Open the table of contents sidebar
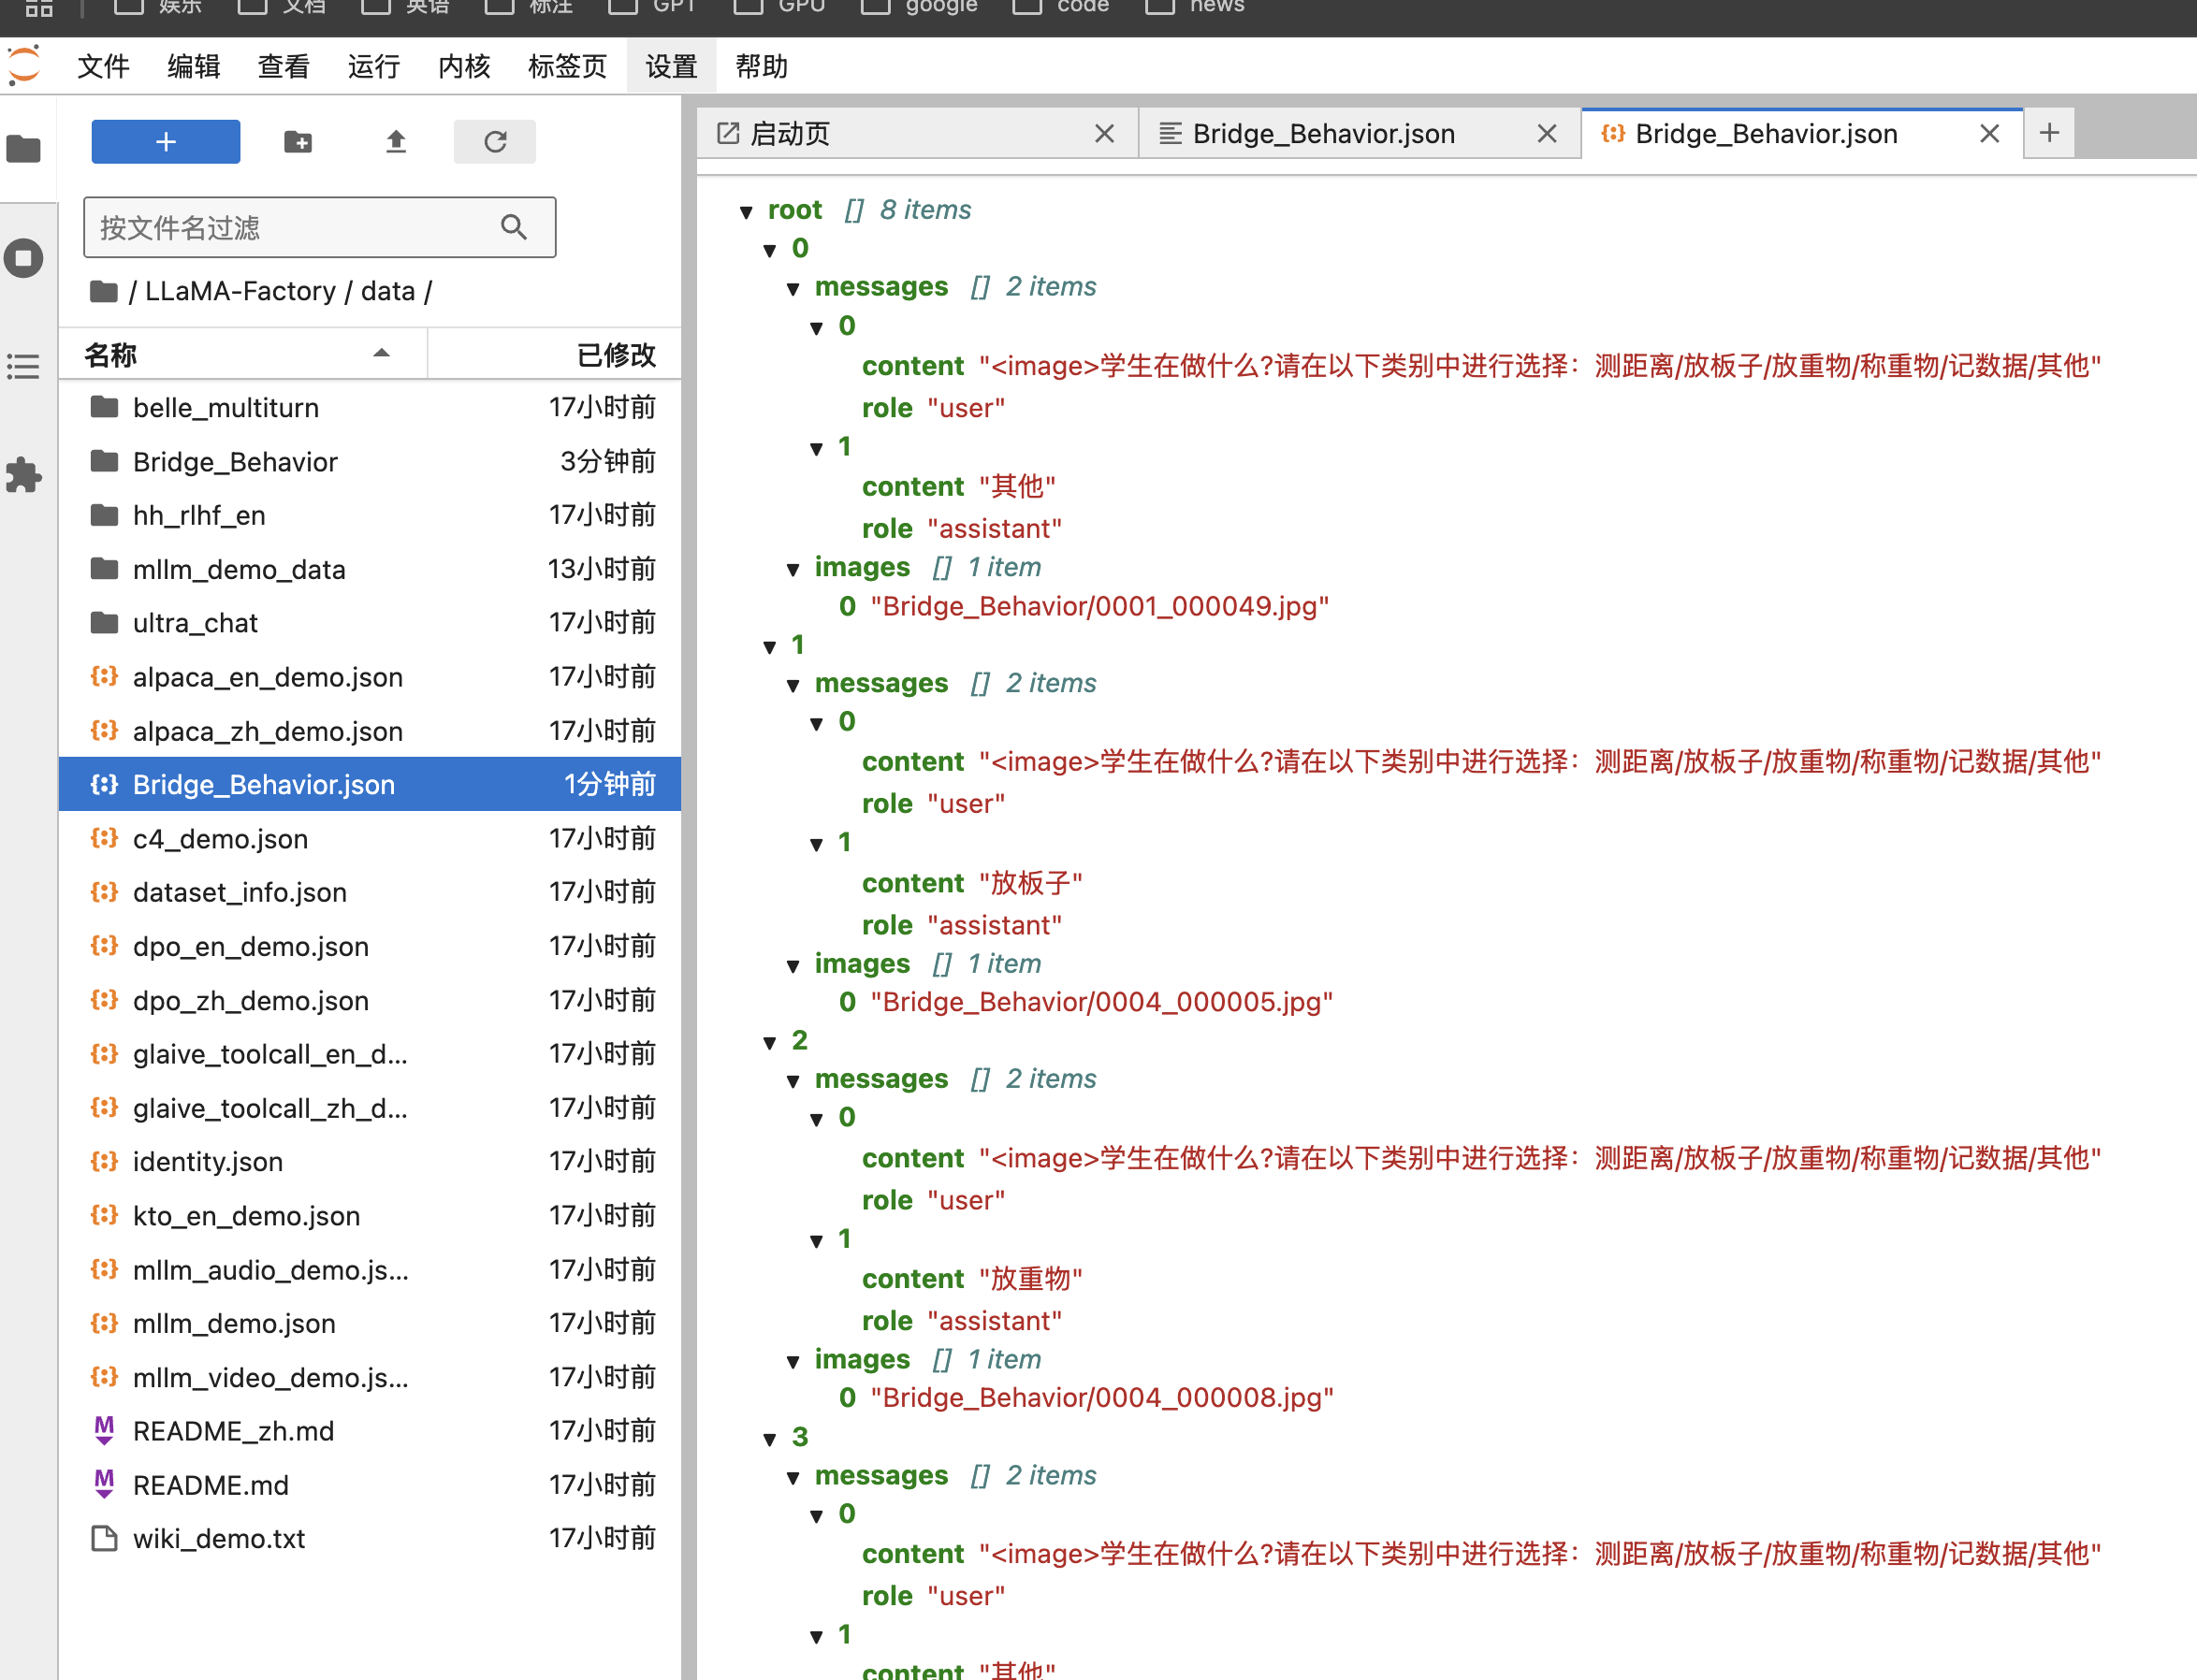Viewport: 2197px width, 1680px height. tap(24, 366)
